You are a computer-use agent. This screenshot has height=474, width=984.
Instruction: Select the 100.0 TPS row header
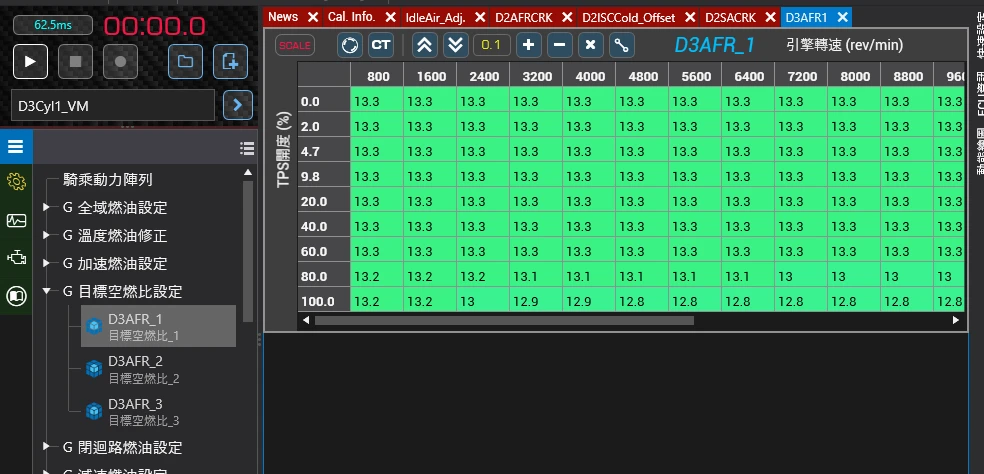tap(324, 301)
